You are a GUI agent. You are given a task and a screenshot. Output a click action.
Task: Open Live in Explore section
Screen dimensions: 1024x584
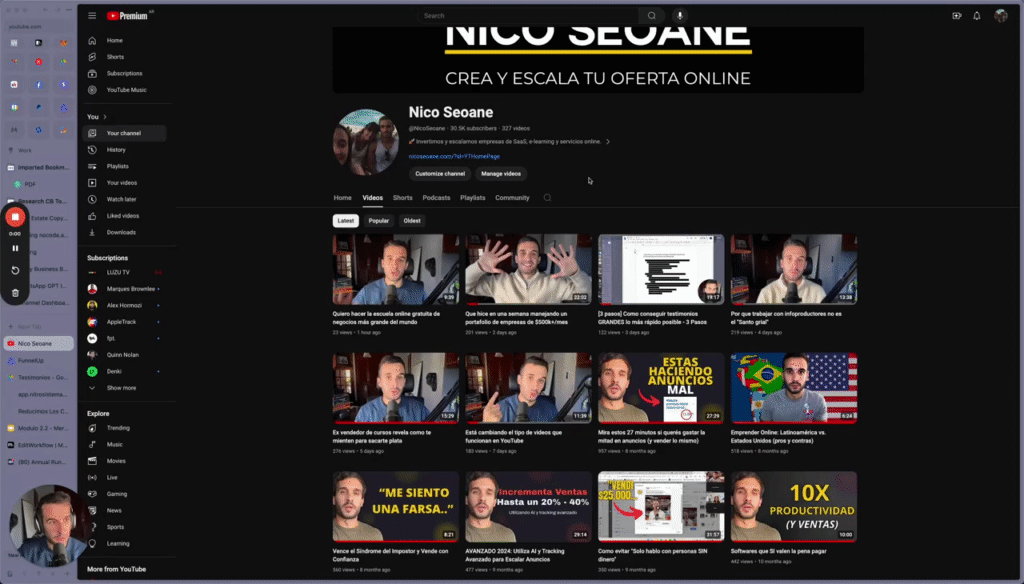[x=125, y=478]
